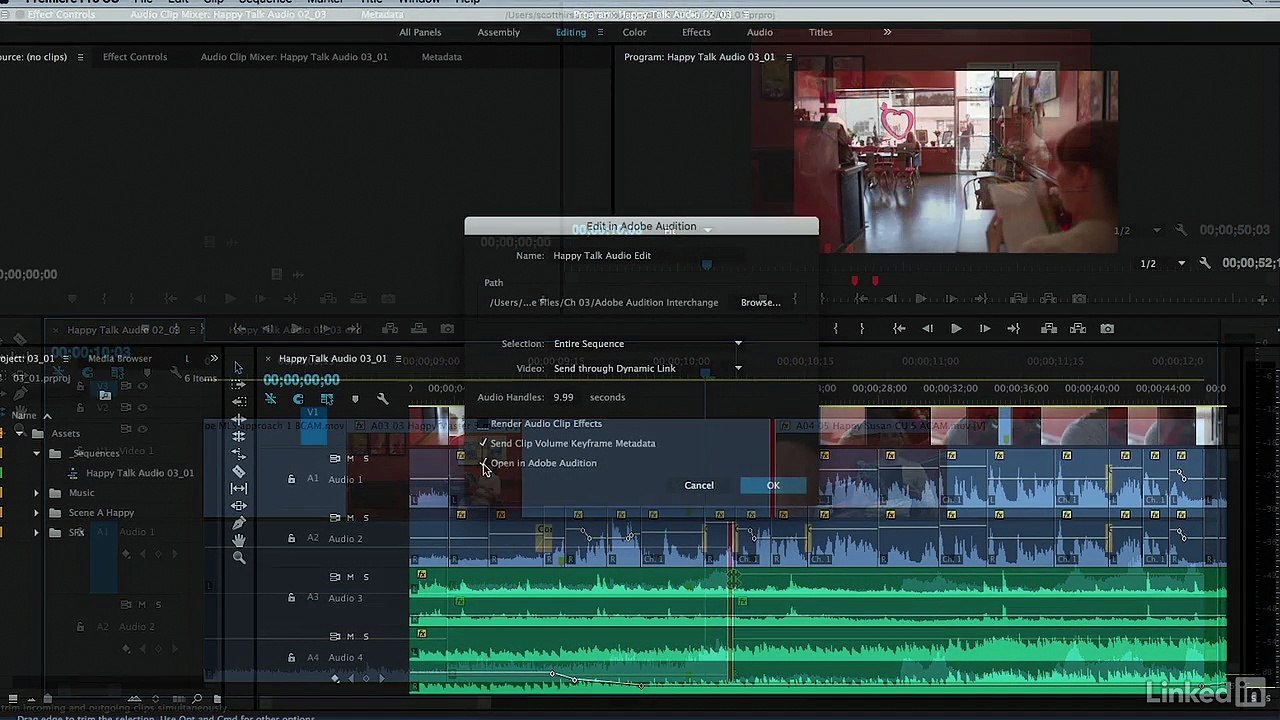Solo the Audio 2 track
The image size is (1280, 720).
[366, 517]
